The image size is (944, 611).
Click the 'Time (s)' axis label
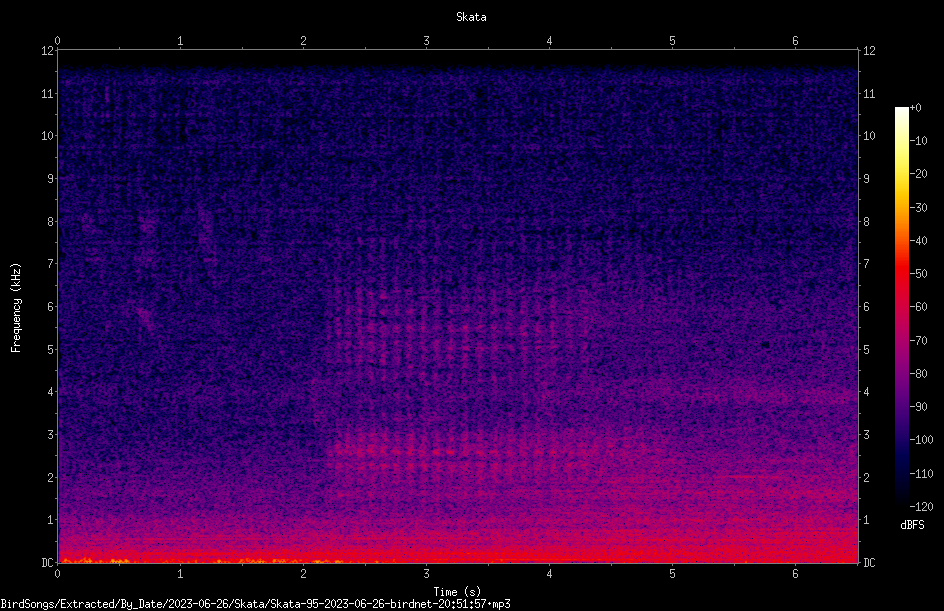(x=457, y=592)
